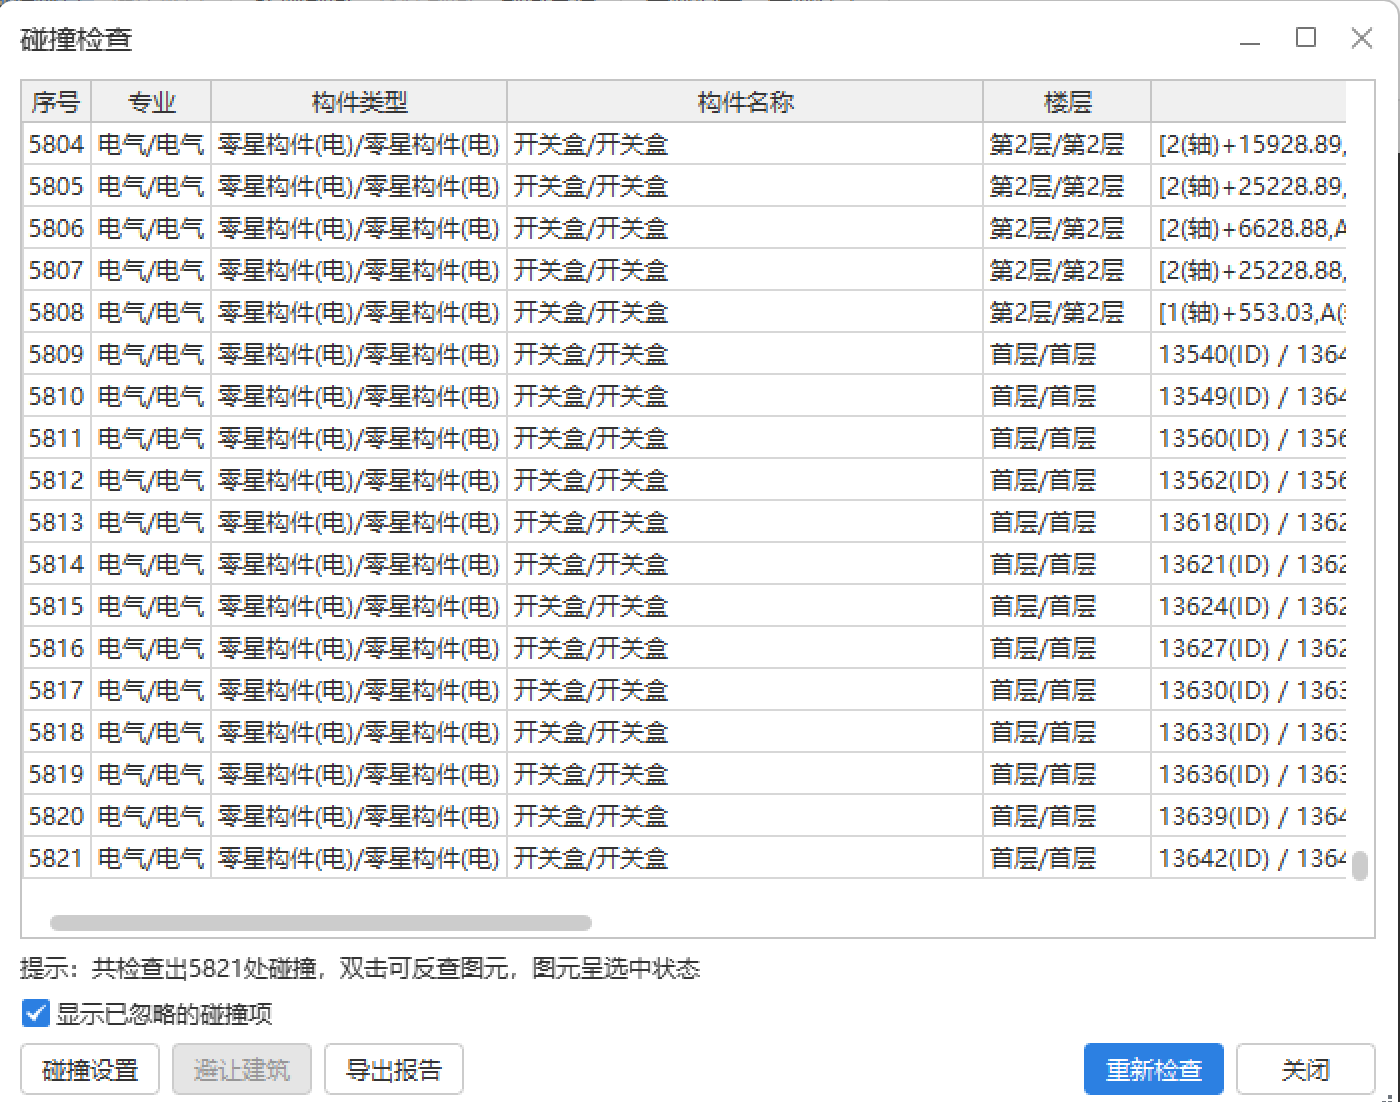Click the vertical scrollbar thumb
Image resolution: width=1400 pixels, height=1102 pixels.
(1359, 865)
